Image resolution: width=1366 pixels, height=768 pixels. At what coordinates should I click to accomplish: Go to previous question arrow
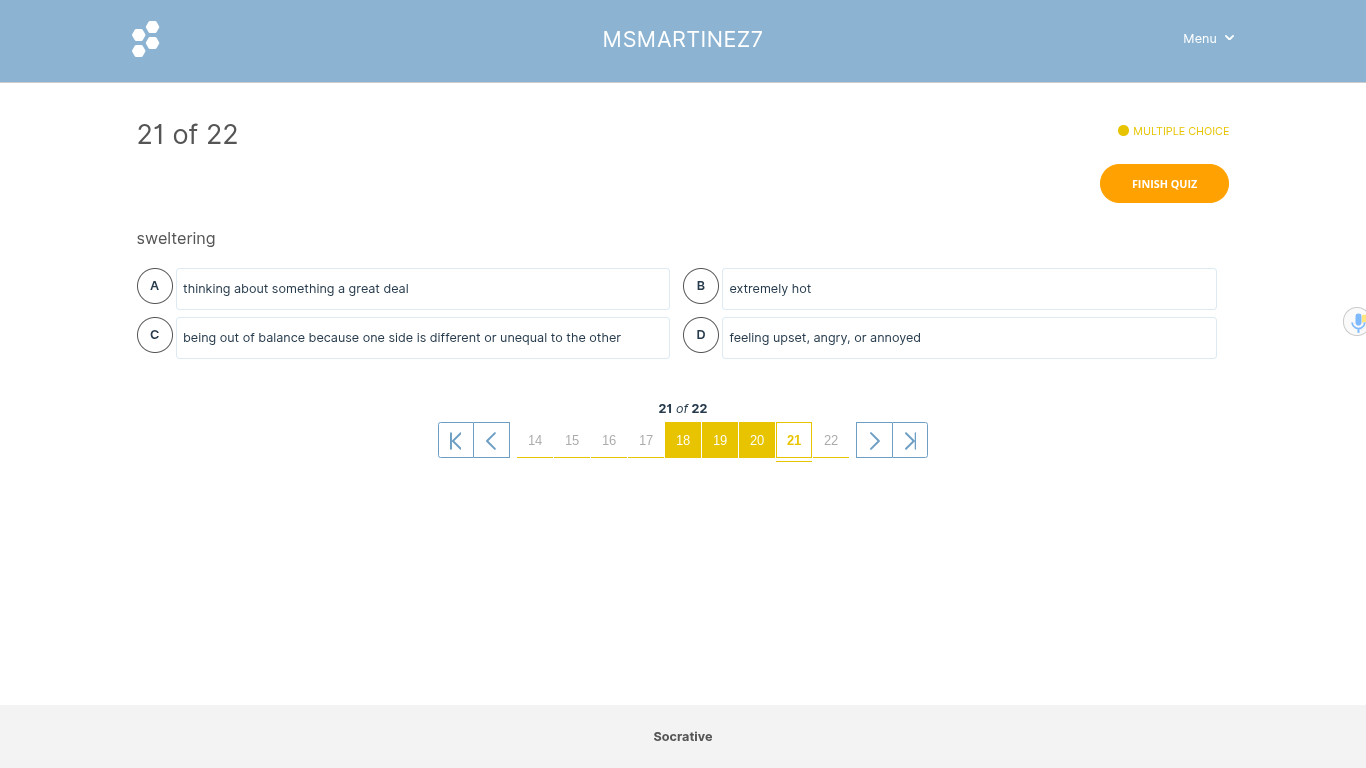[x=492, y=440]
